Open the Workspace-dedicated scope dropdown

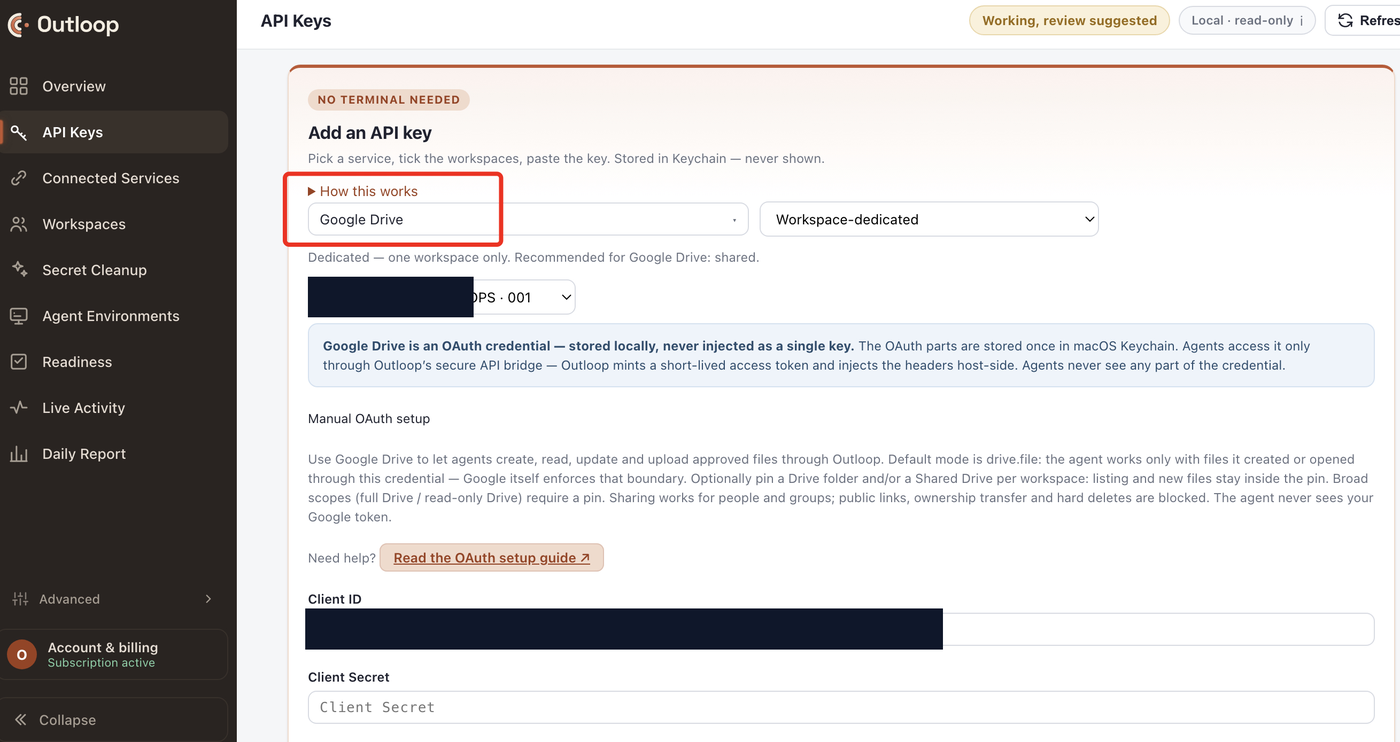click(929, 219)
